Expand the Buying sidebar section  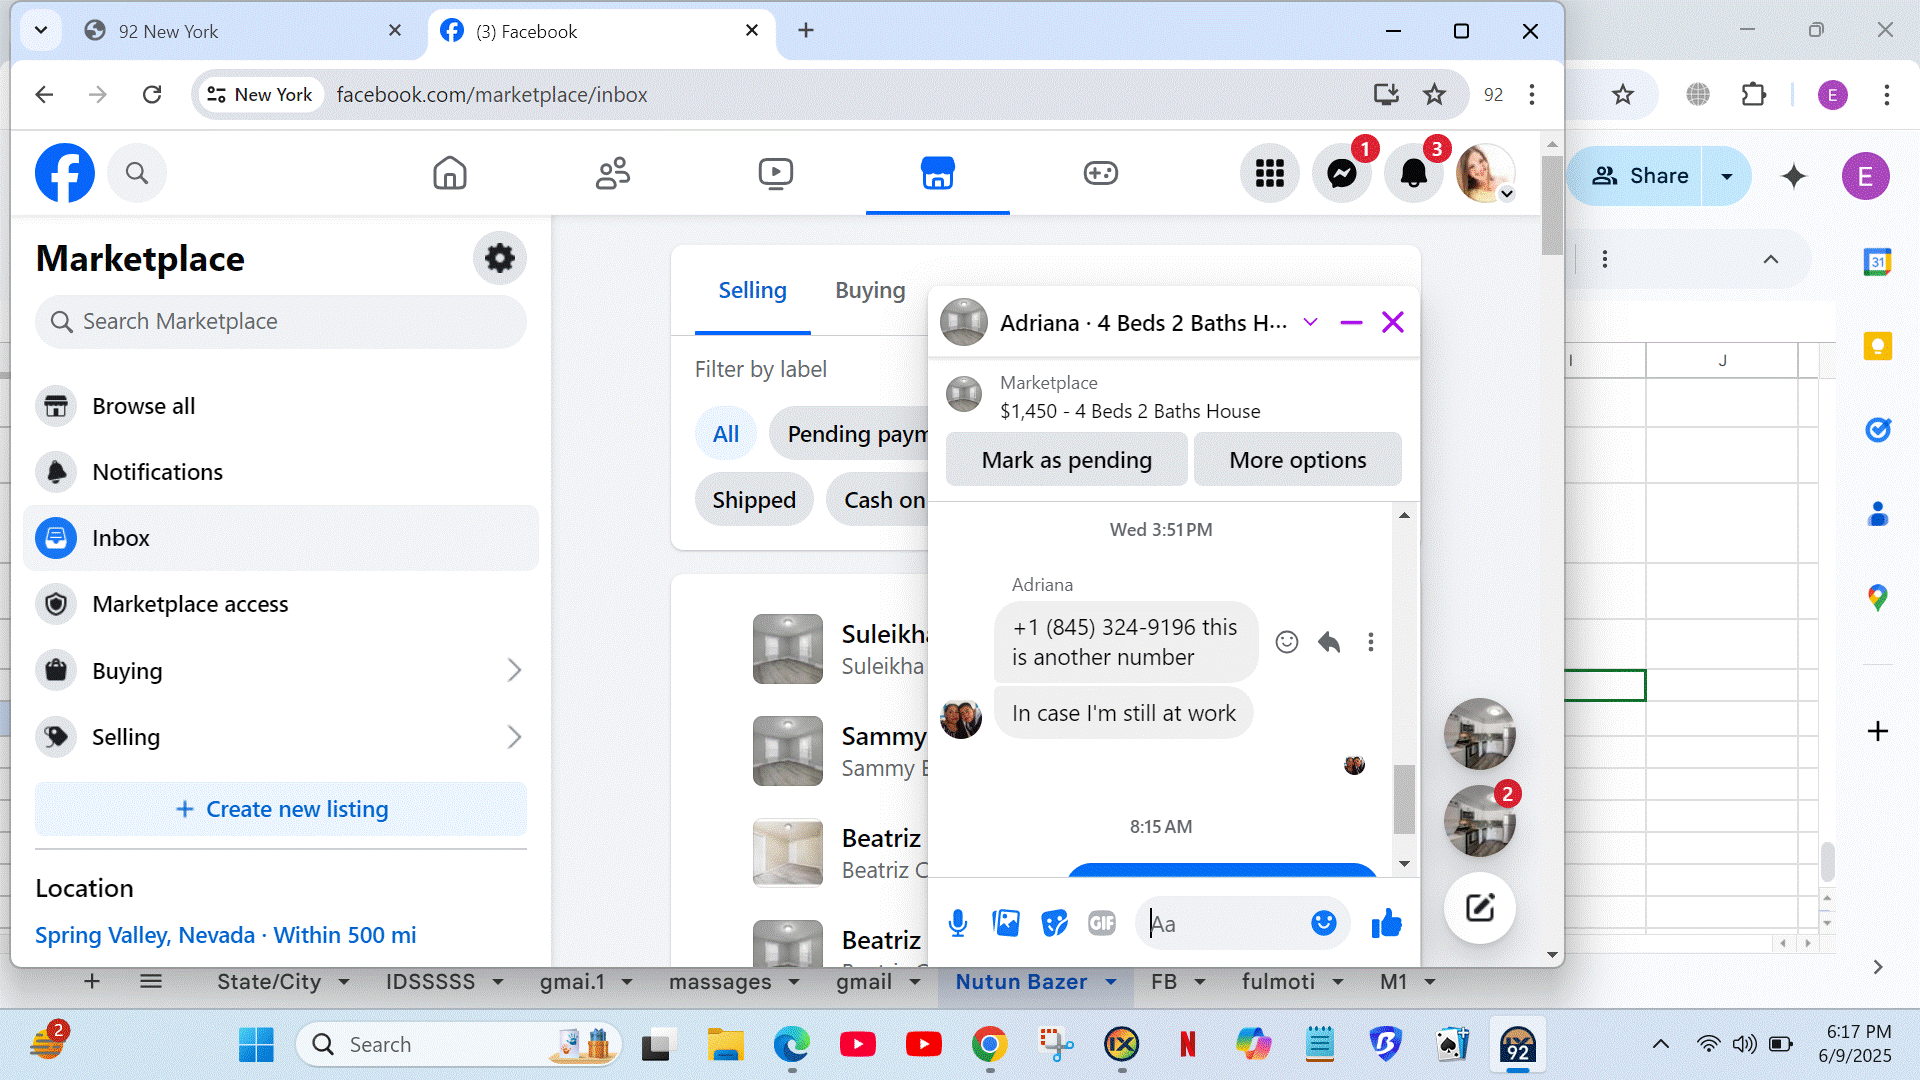coord(514,671)
